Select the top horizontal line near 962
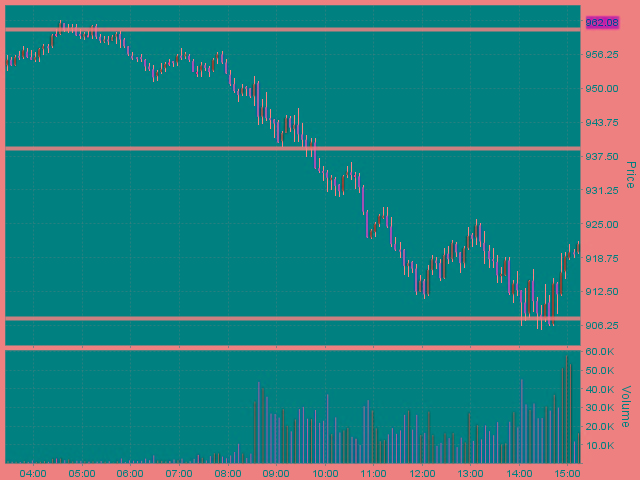The width and height of the screenshot is (640, 480). coord(293,29)
